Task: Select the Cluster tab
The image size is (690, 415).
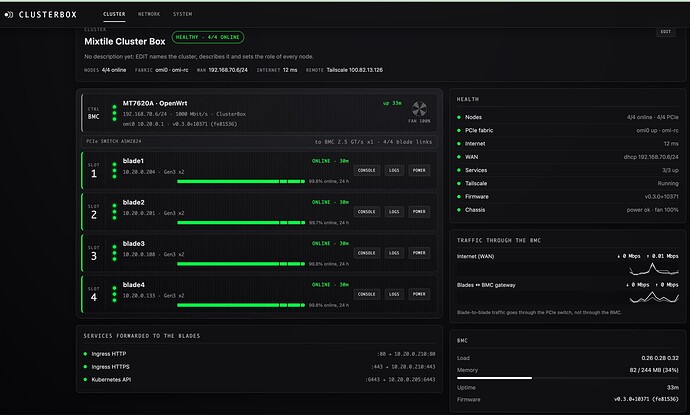Action: [114, 14]
